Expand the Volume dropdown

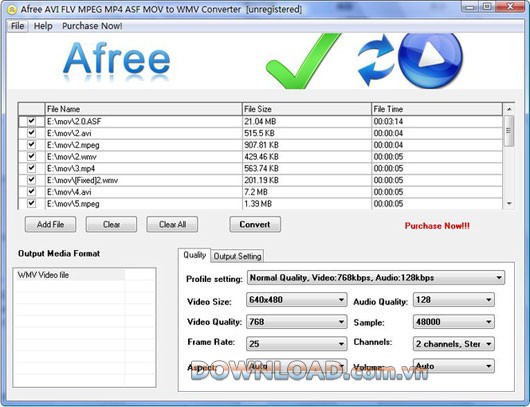454,366
